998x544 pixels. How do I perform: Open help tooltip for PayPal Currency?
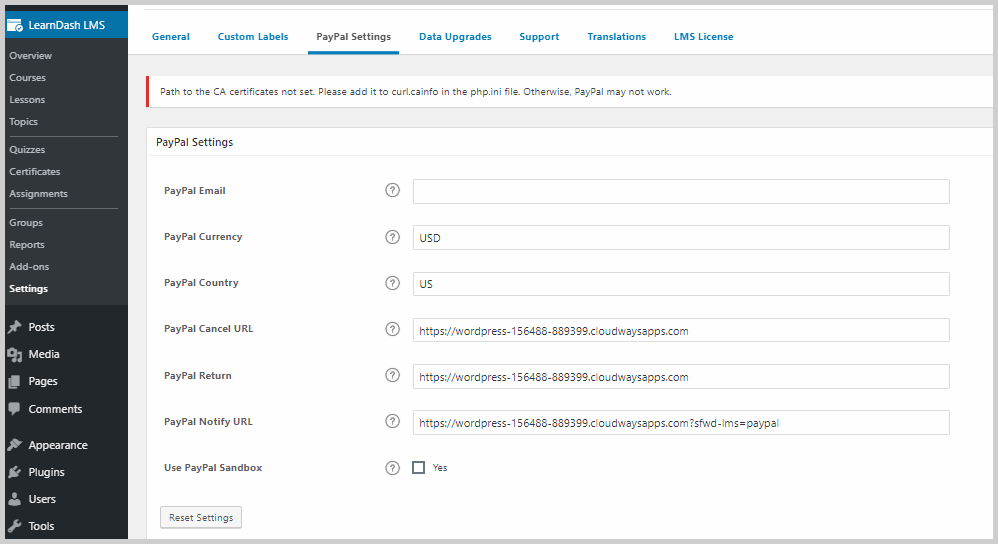tap(393, 237)
